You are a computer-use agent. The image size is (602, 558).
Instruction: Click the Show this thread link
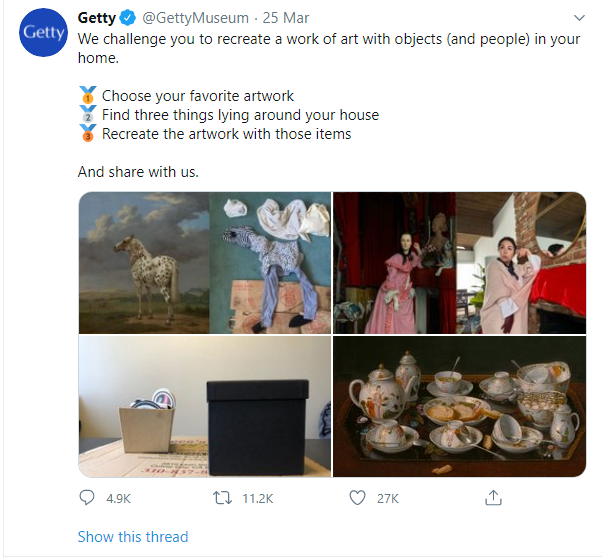(132, 537)
